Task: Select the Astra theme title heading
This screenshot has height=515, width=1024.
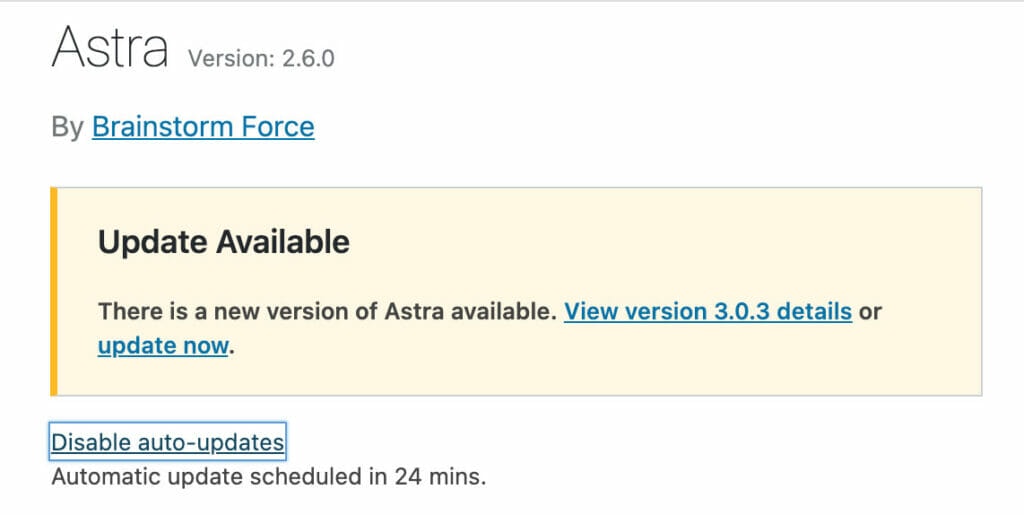Action: click(110, 47)
